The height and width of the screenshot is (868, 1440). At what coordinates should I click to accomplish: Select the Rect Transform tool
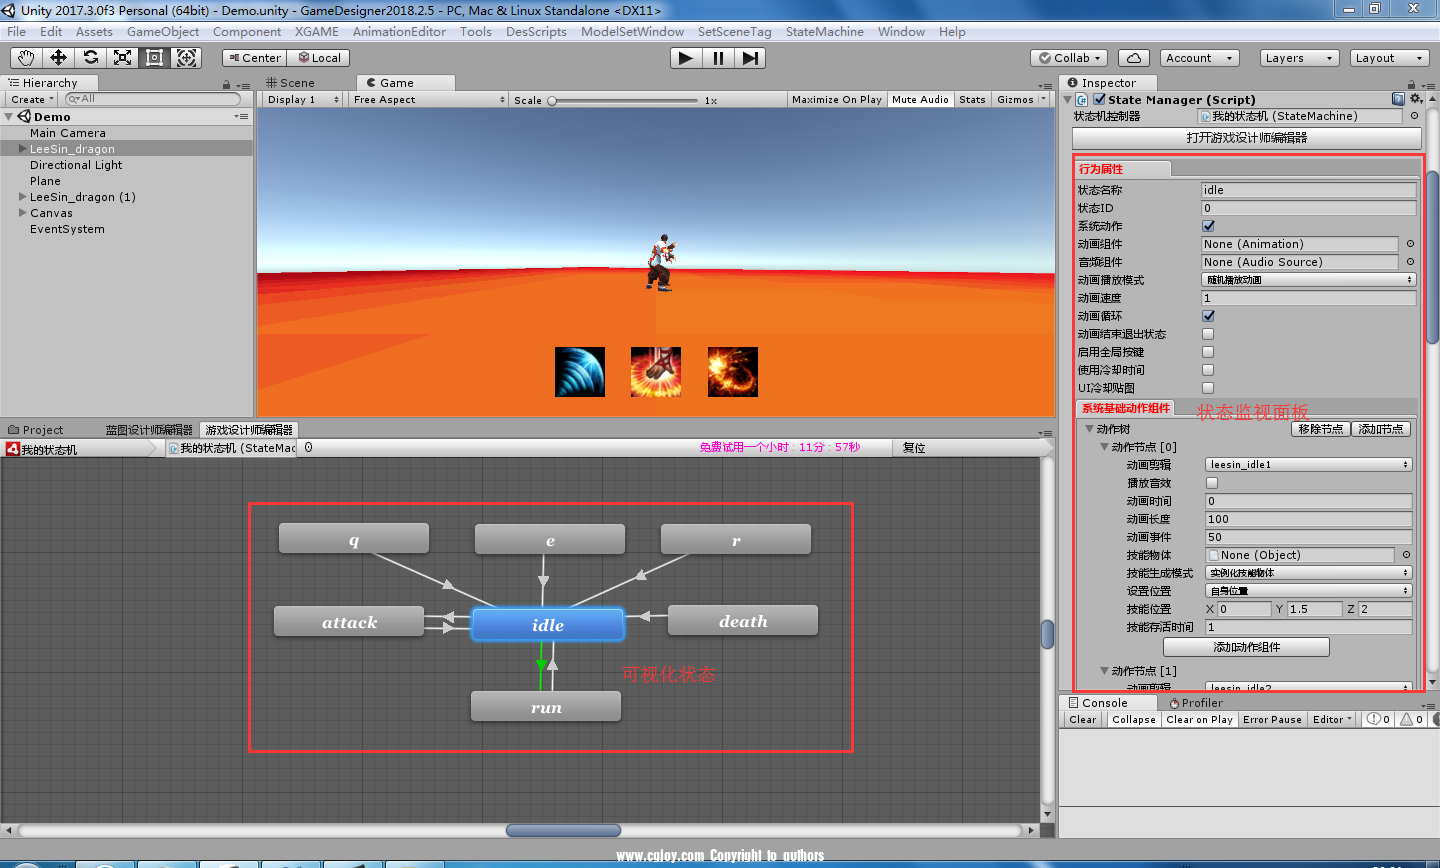coord(154,58)
